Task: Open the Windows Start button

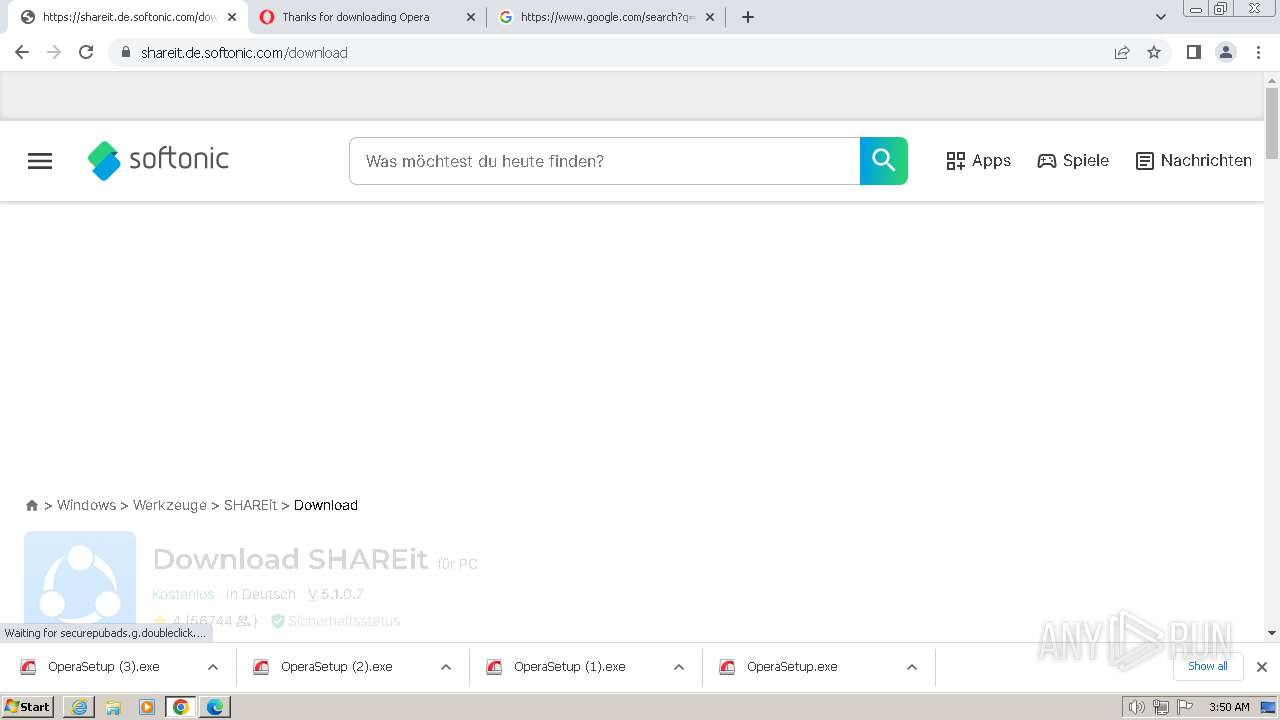Action: [x=28, y=707]
